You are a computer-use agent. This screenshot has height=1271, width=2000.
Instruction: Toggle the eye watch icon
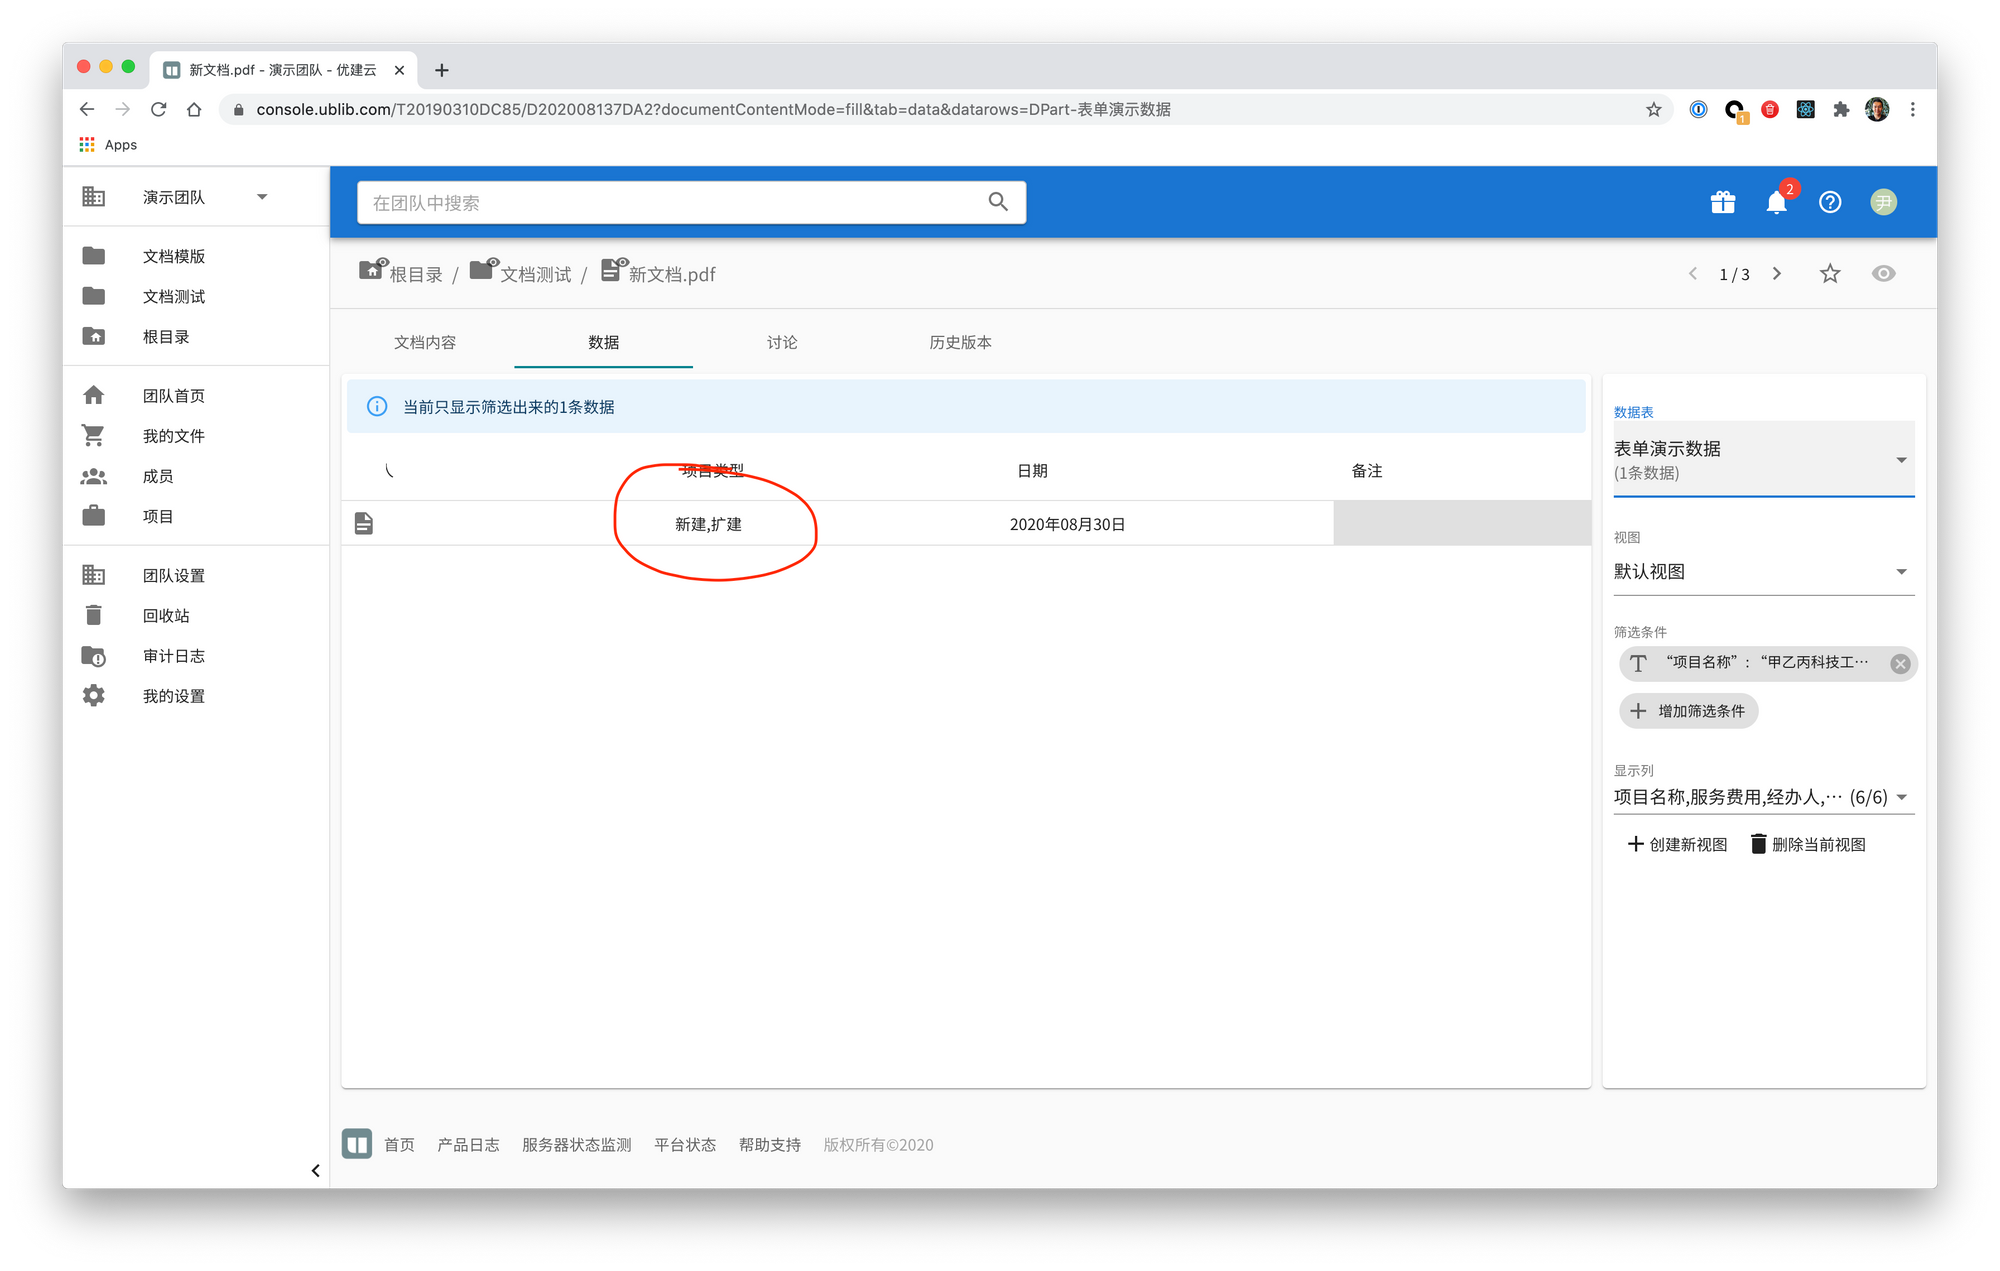click(1883, 274)
